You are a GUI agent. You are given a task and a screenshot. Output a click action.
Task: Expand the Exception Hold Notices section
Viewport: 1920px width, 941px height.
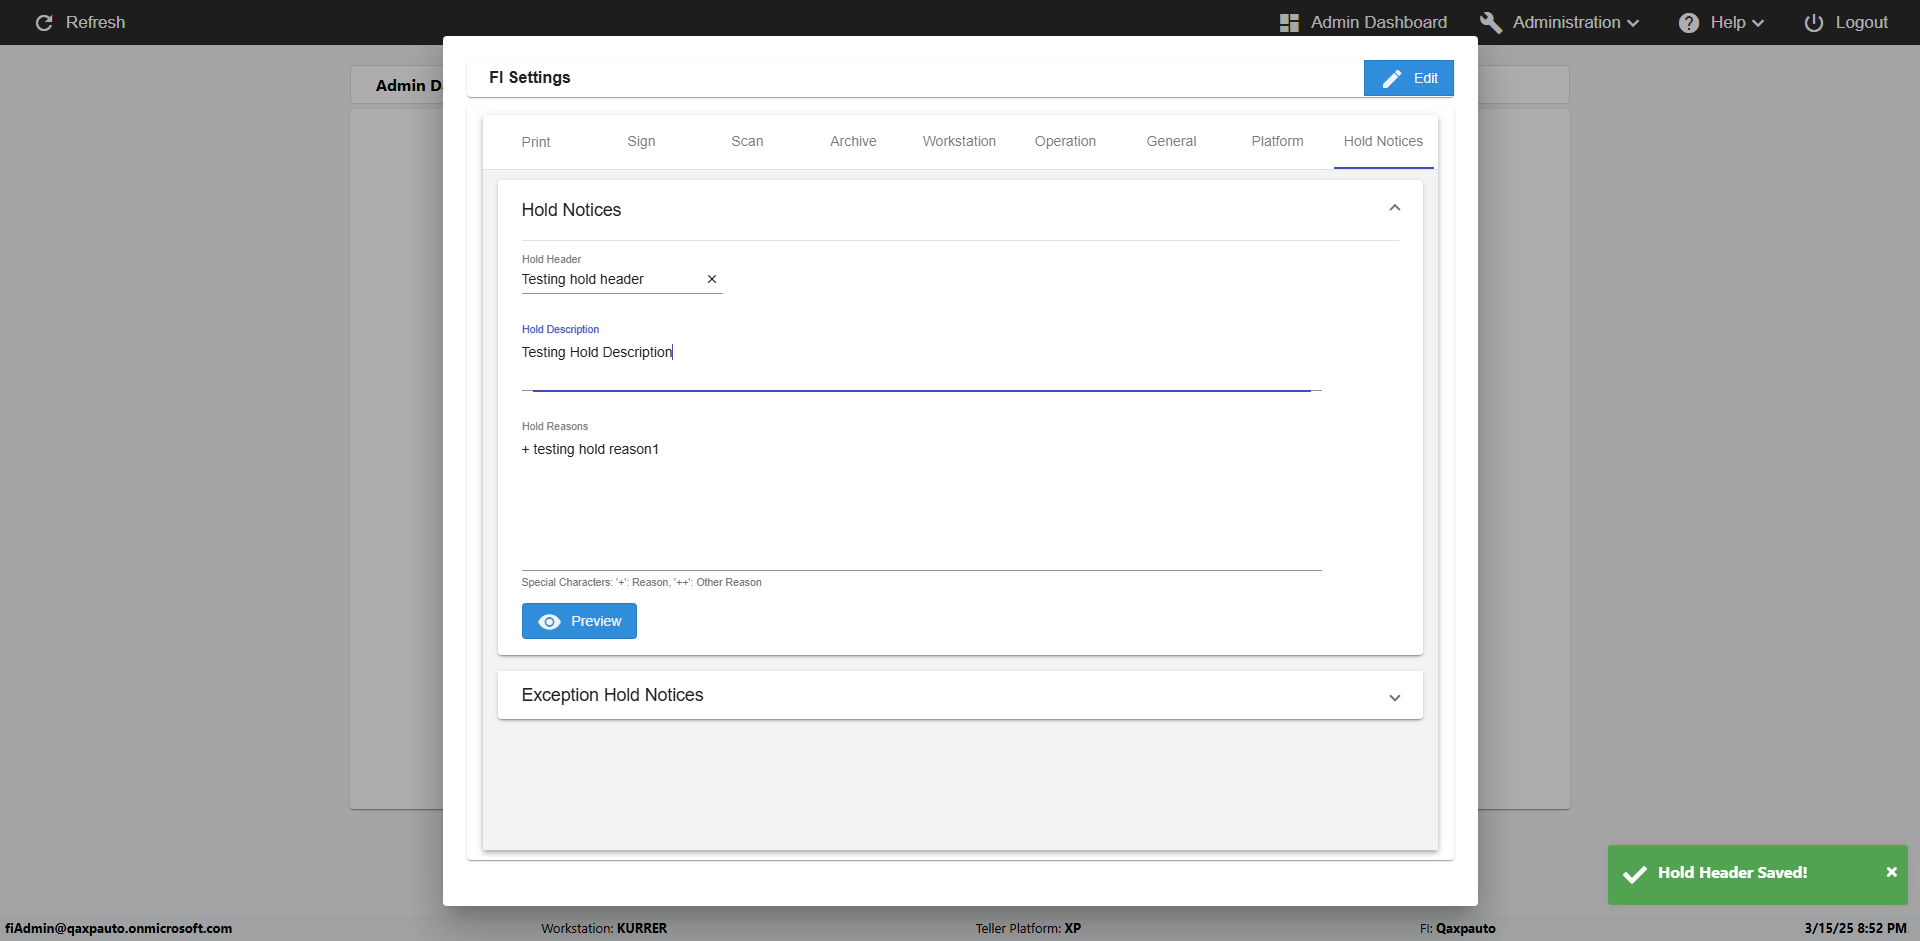coord(1394,697)
